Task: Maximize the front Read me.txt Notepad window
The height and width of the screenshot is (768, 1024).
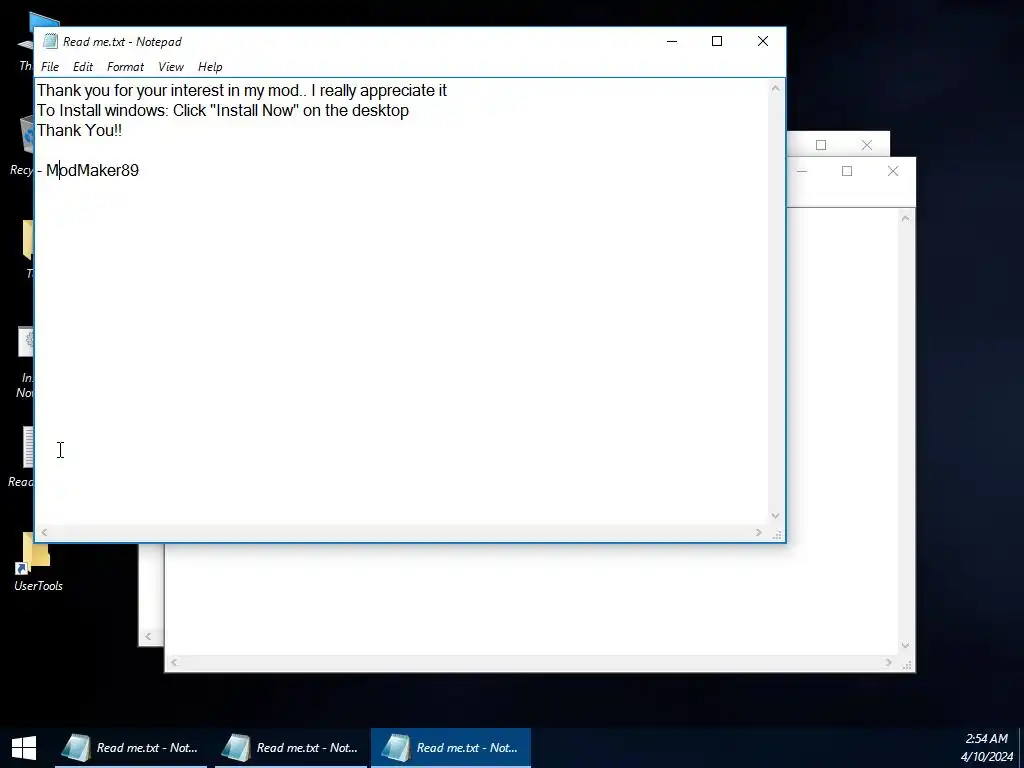Action: pyautogui.click(x=716, y=41)
